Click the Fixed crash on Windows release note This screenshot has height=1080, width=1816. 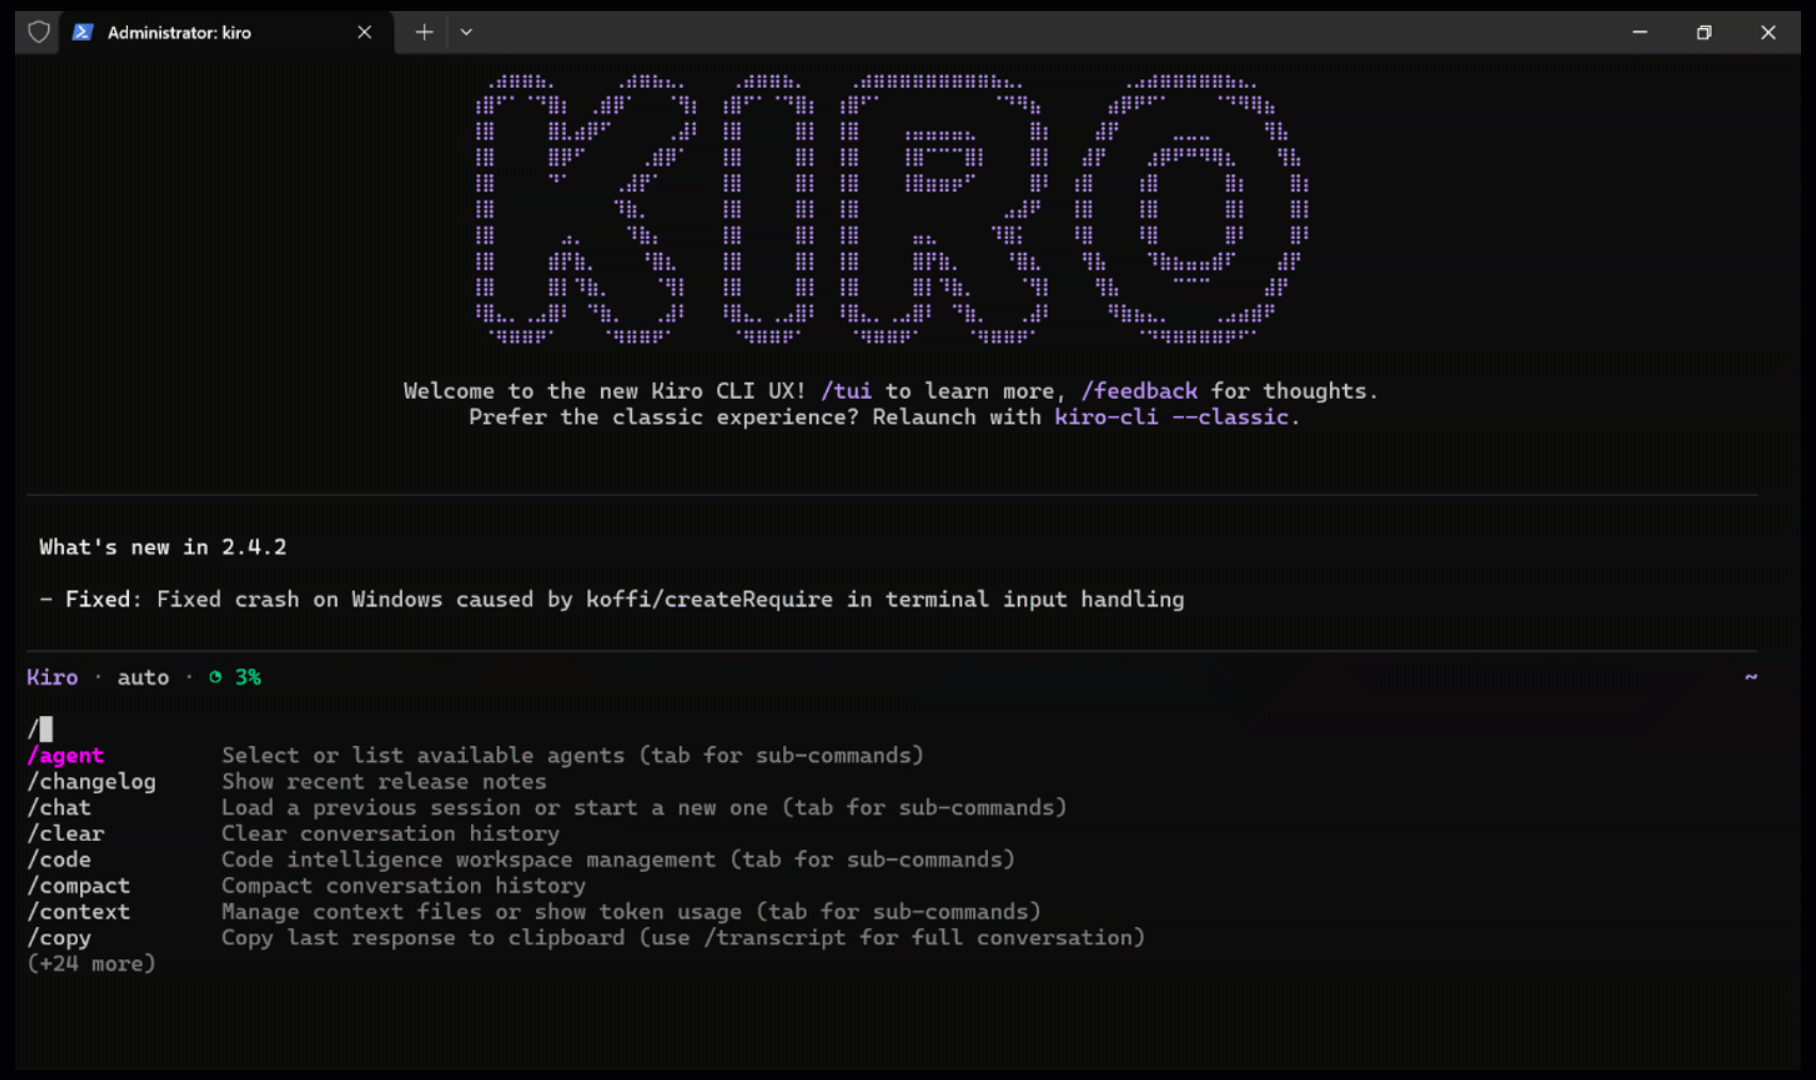point(612,599)
